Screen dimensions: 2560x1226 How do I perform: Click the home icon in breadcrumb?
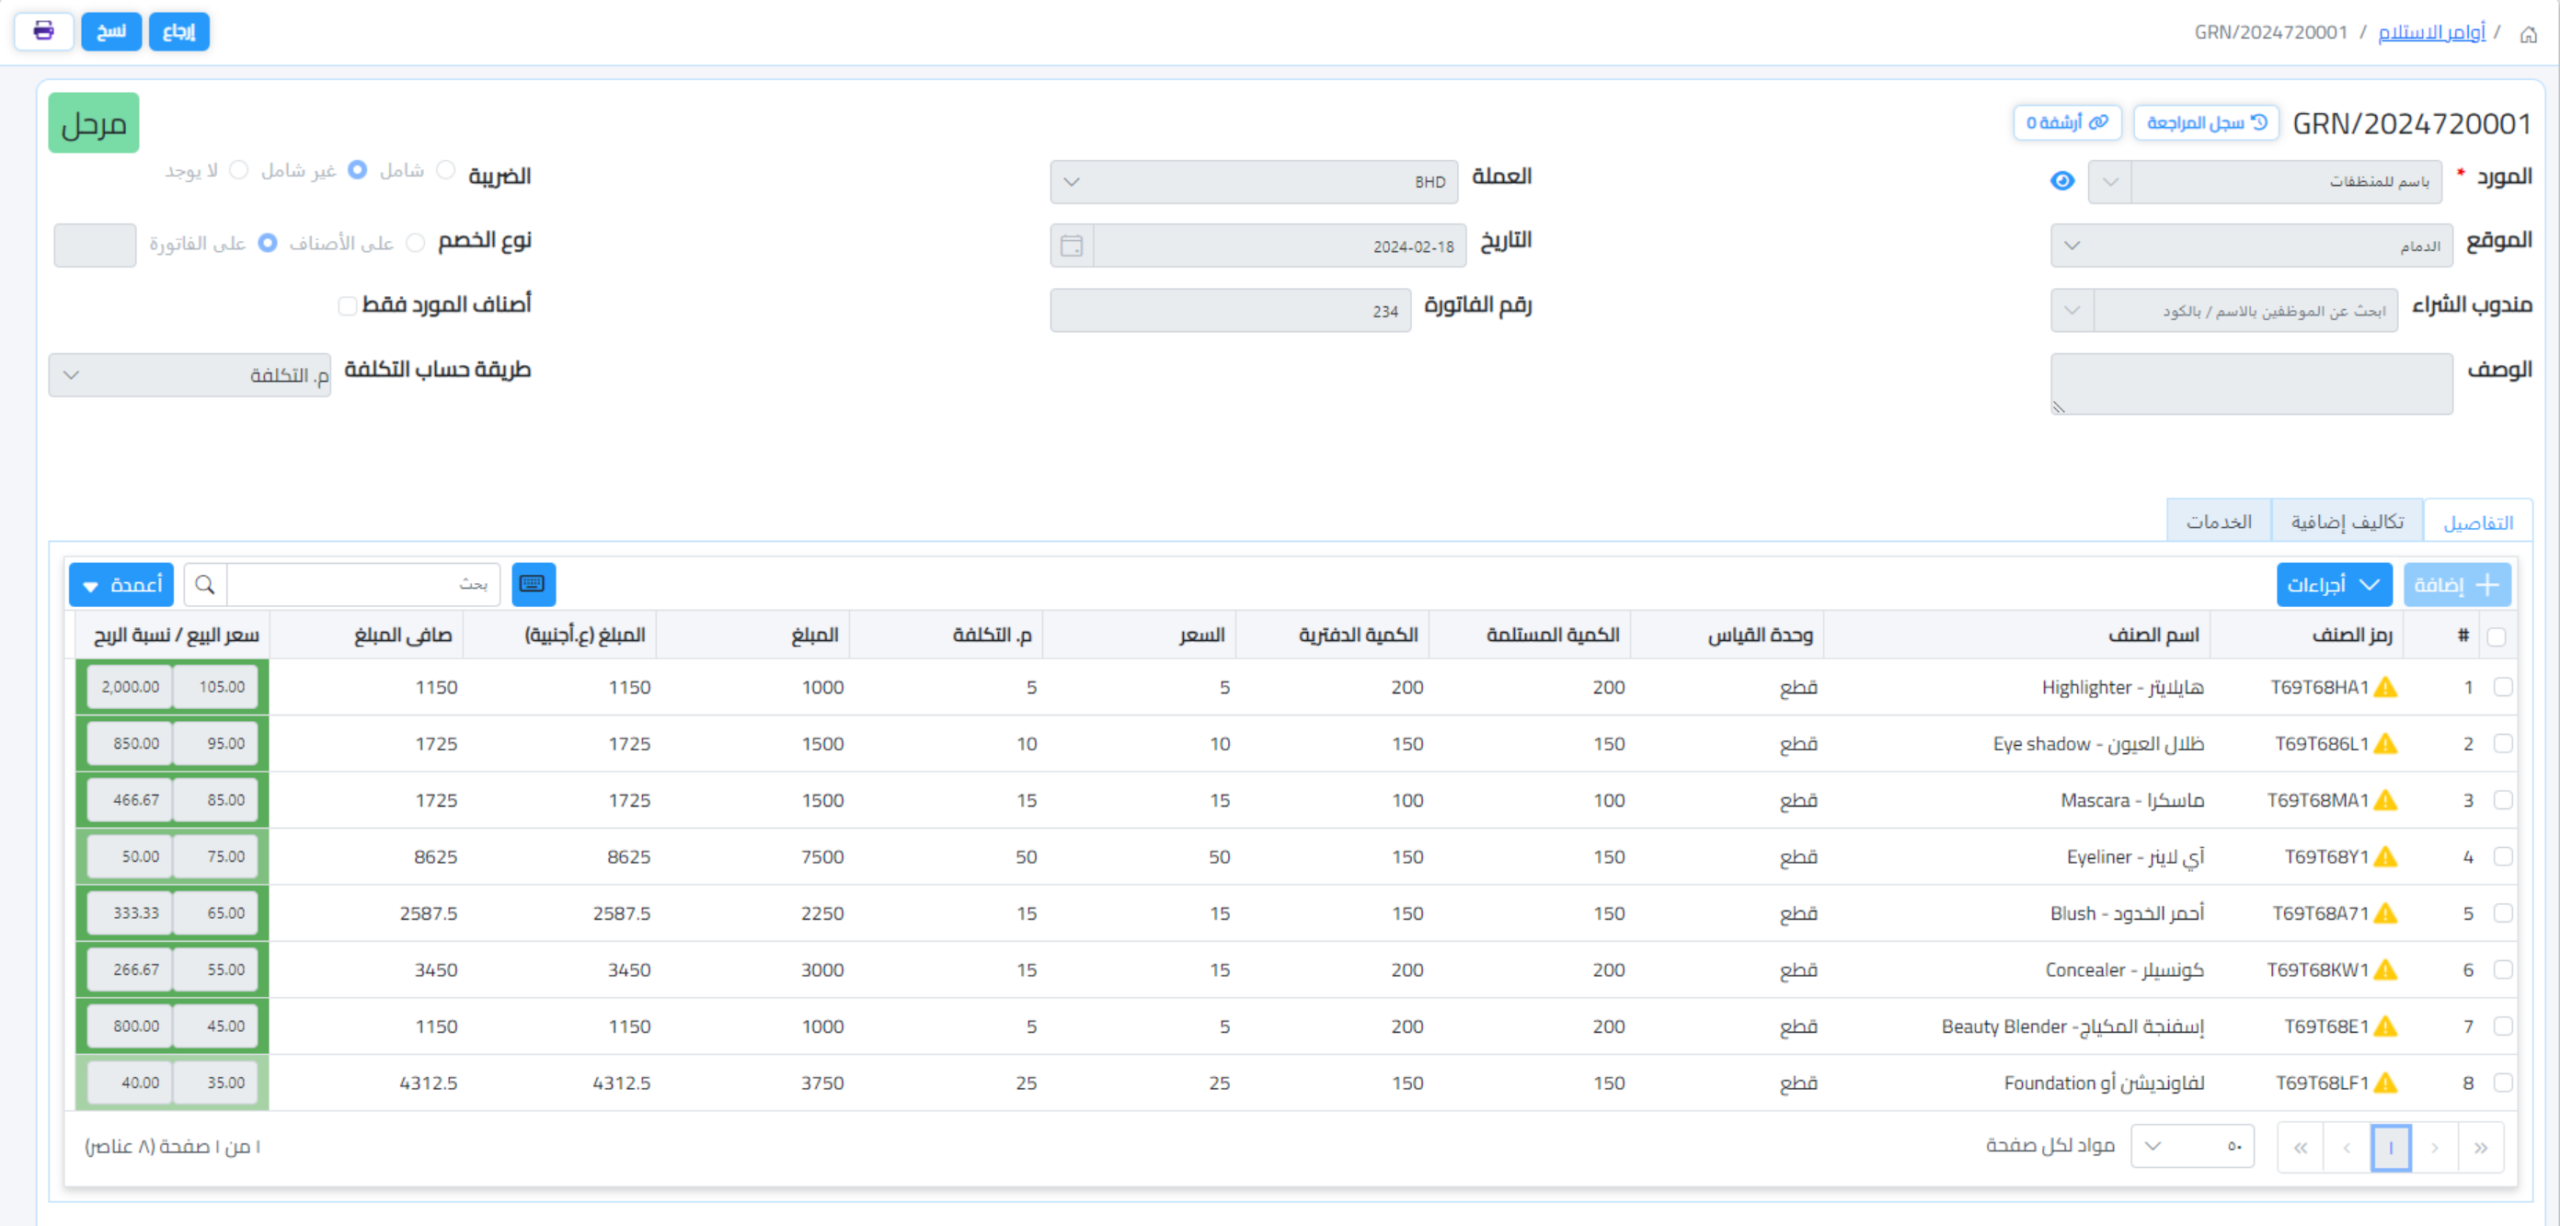pos(2528,34)
